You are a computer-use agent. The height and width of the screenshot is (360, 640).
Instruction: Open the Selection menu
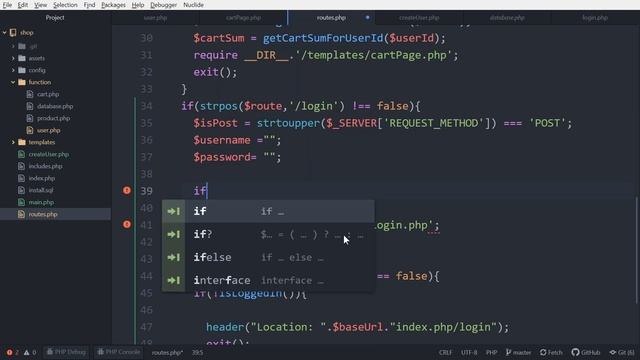[x=65, y=5]
